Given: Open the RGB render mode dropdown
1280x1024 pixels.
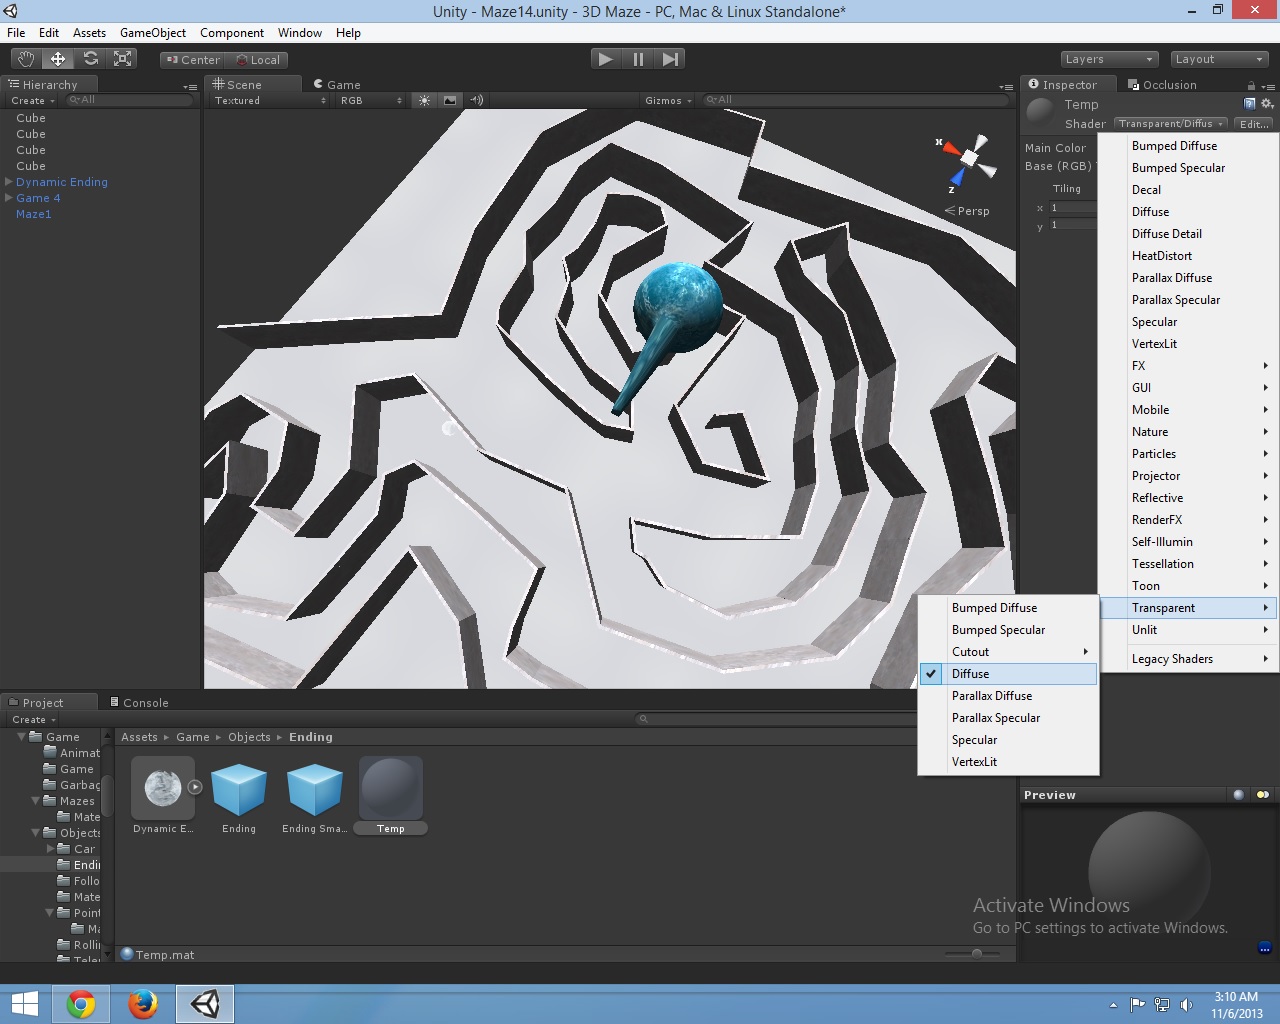Looking at the screenshot, I should point(371,100).
